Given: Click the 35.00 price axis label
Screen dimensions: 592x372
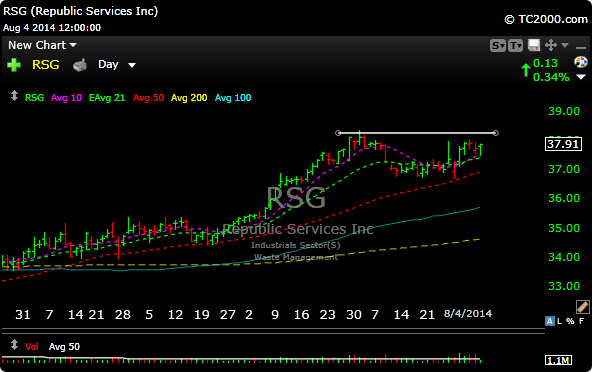Looking at the screenshot, I should 564,228.
